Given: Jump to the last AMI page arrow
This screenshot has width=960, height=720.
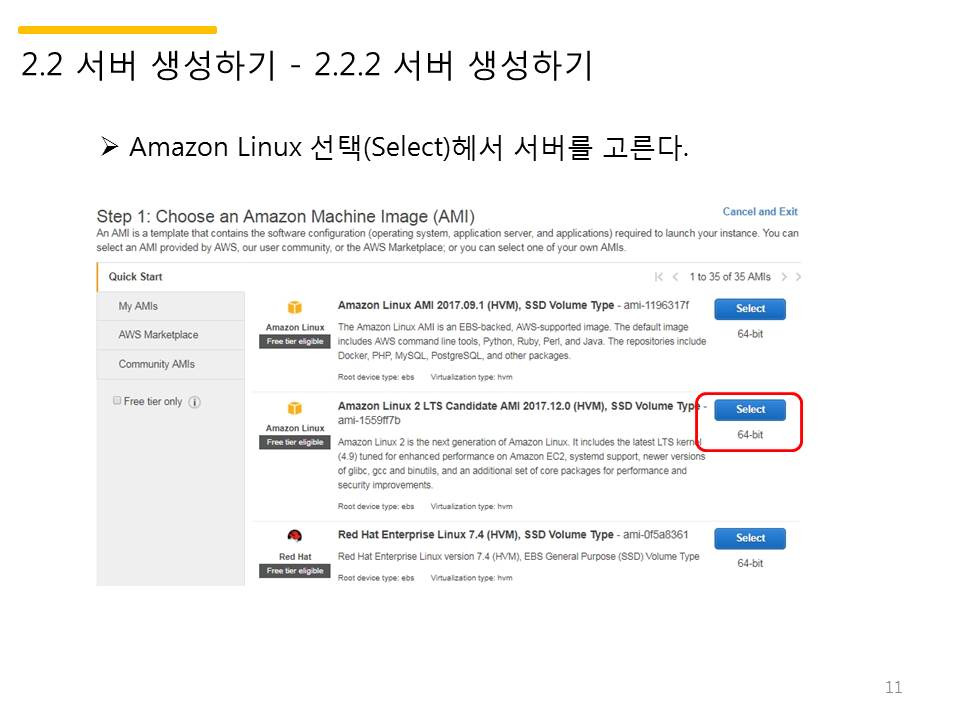Looking at the screenshot, I should [798, 277].
